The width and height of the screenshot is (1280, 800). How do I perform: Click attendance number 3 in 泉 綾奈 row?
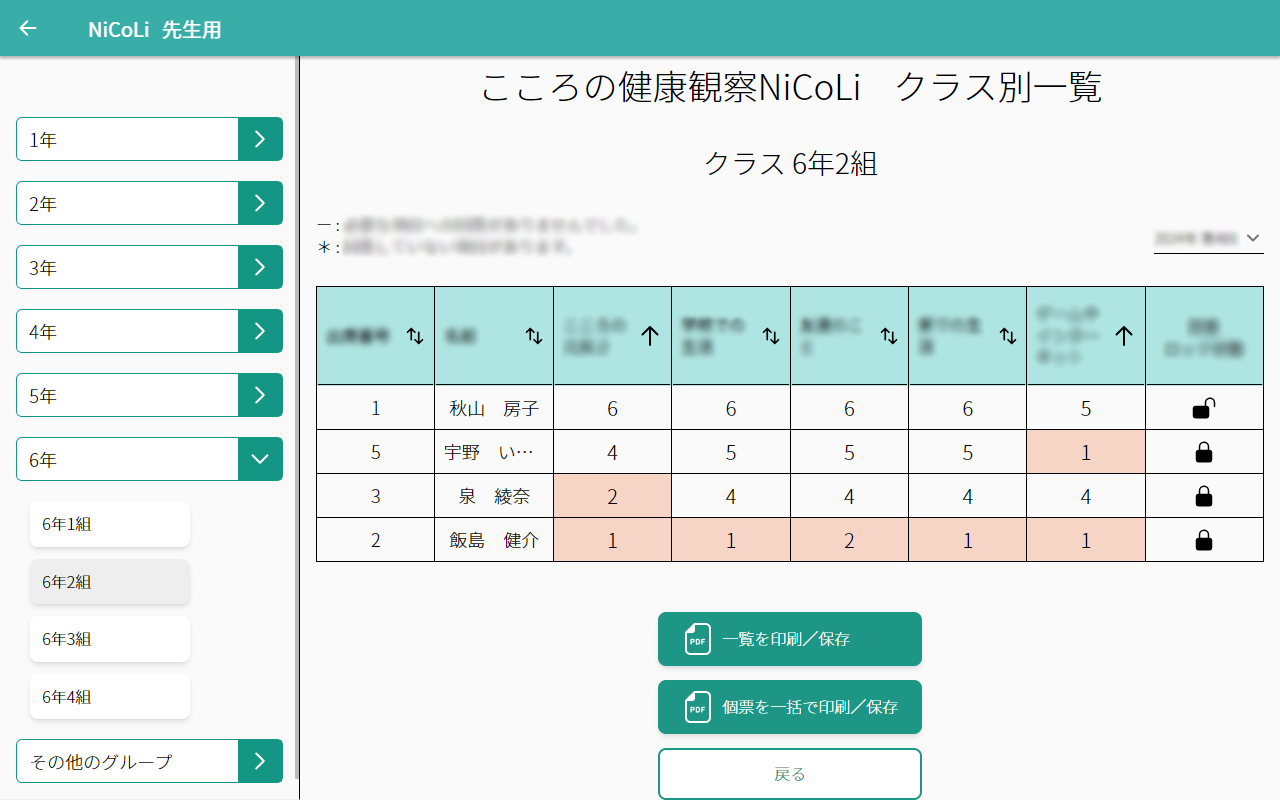coord(376,496)
